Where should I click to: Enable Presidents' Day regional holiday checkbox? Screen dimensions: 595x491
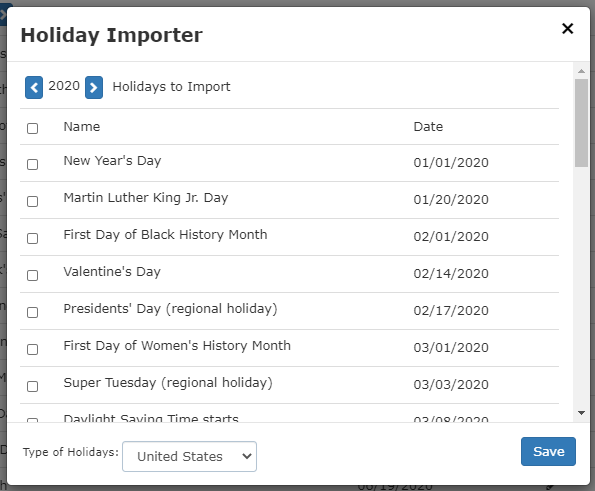33,312
